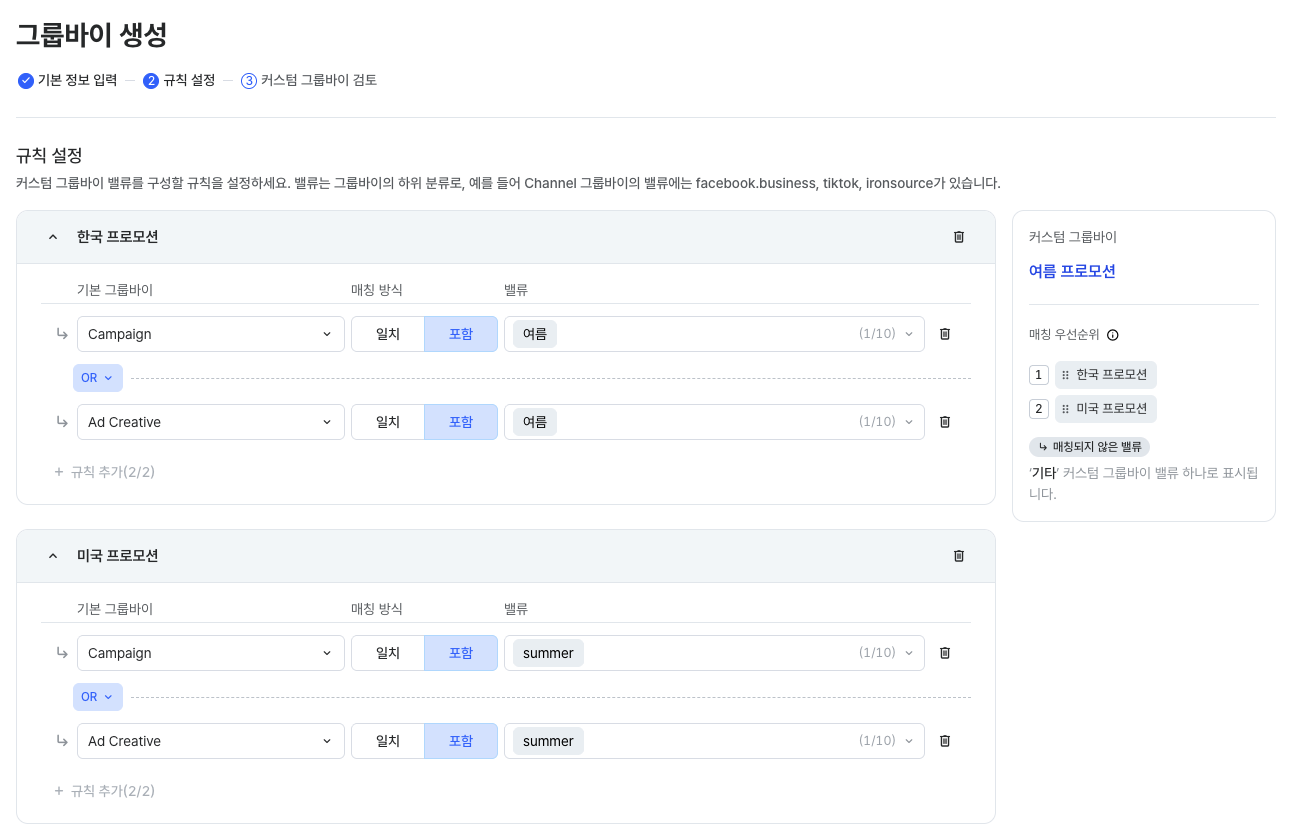
Task: Collapse the 한국 프로모션 section
Action: [x=53, y=237]
